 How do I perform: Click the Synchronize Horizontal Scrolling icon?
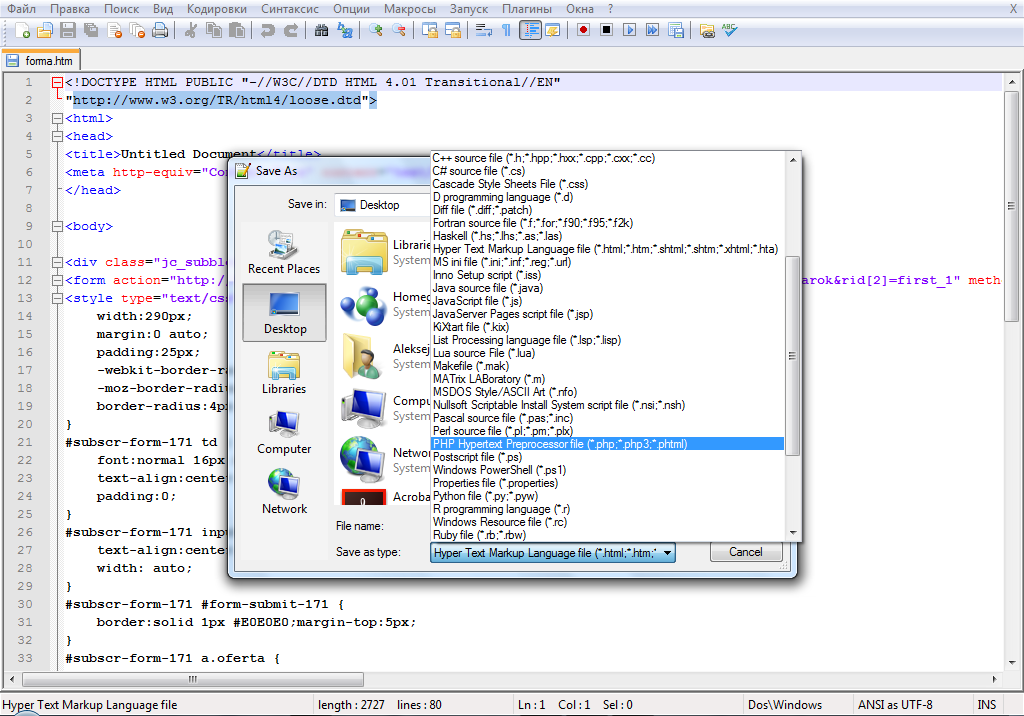(453, 30)
